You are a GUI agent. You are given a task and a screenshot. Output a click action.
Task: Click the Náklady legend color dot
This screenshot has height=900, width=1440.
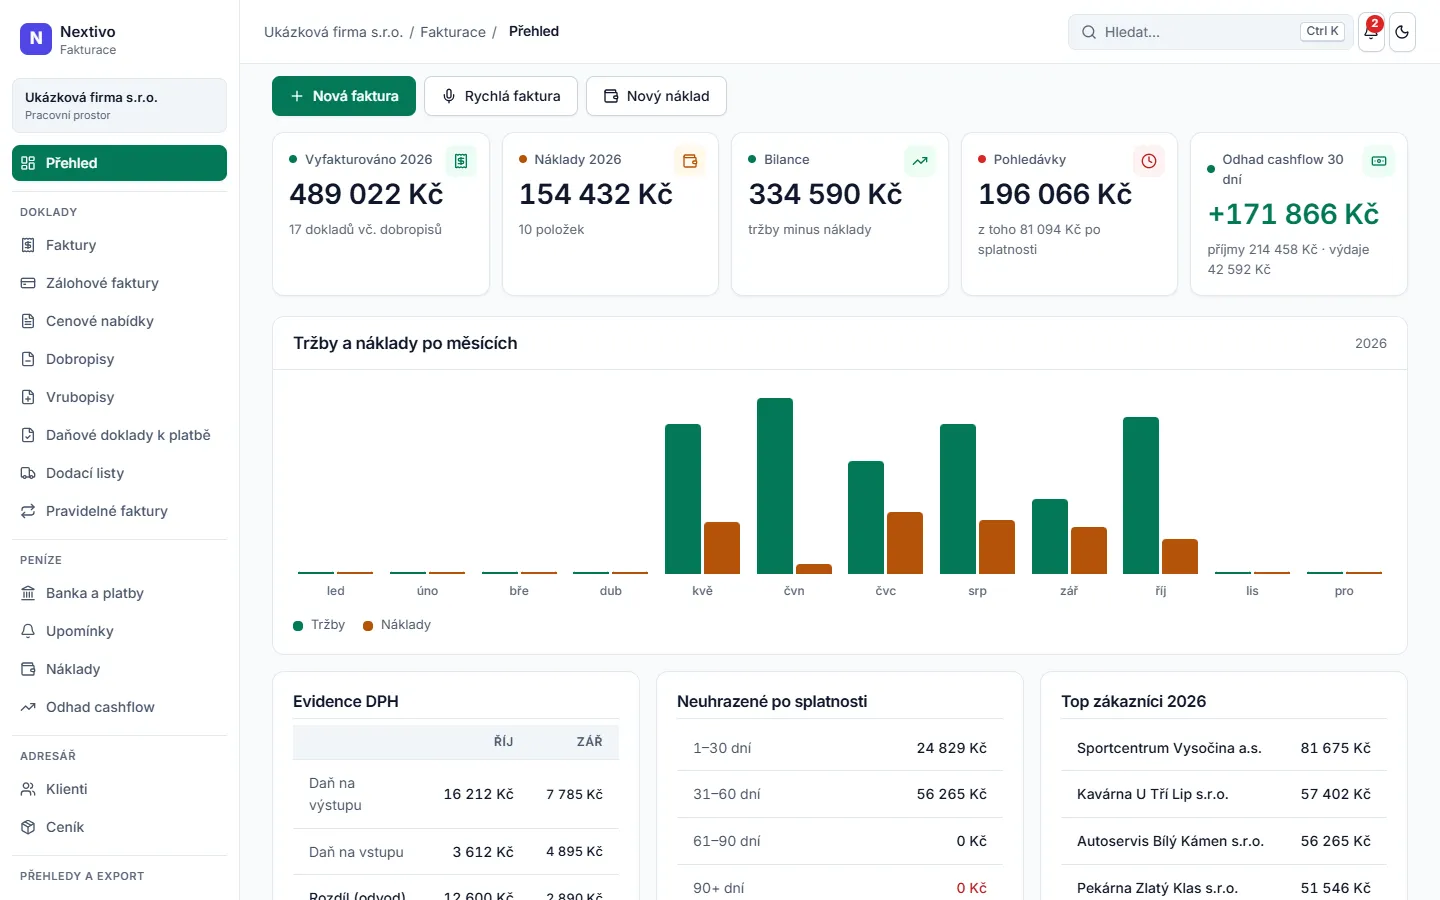tap(368, 626)
